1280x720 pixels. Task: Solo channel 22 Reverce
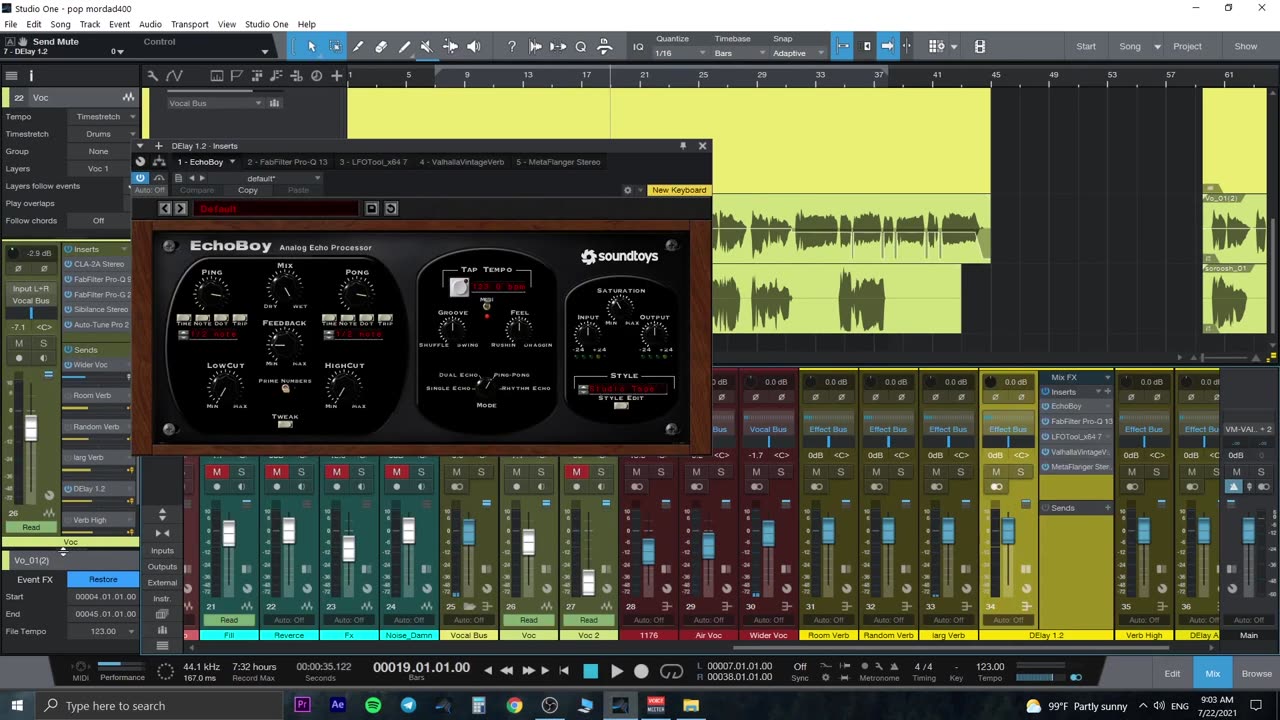pyautogui.click(x=301, y=472)
